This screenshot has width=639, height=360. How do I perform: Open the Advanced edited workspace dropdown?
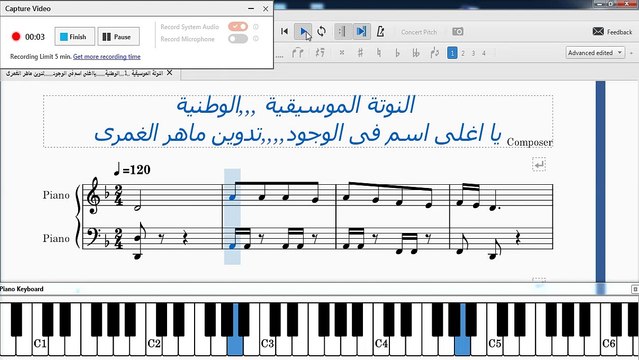tap(595, 53)
